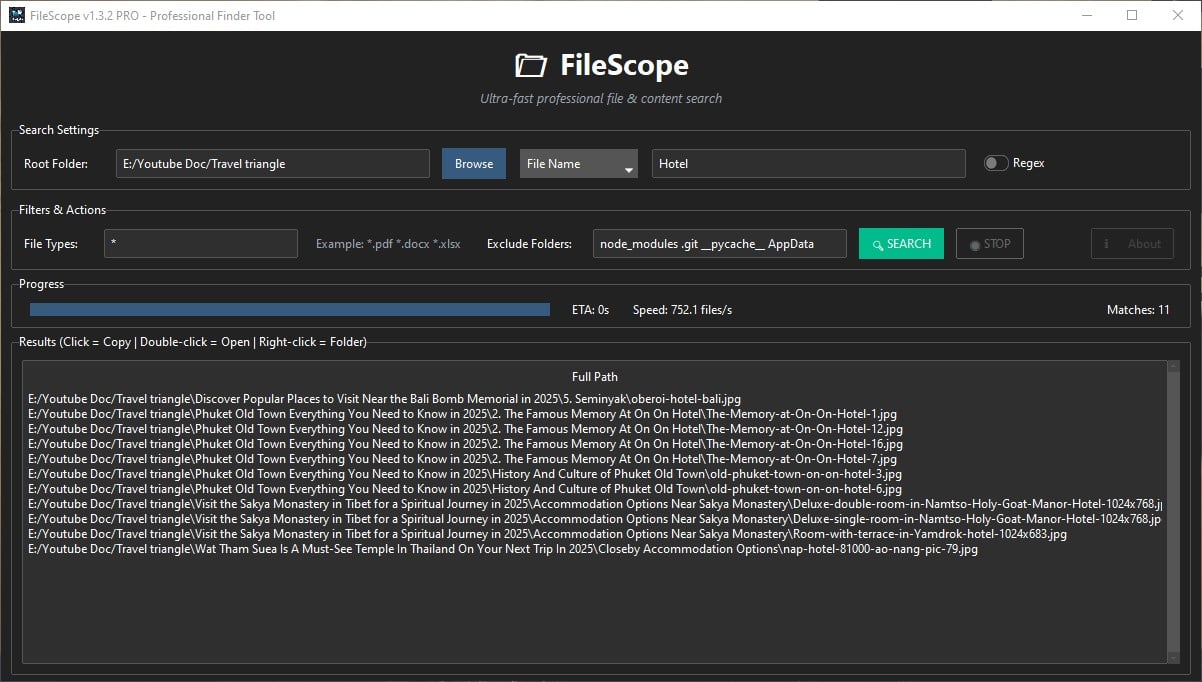The width and height of the screenshot is (1202, 682).
Task: Click the Root Folder path field
Action: [x=273, y=164]
